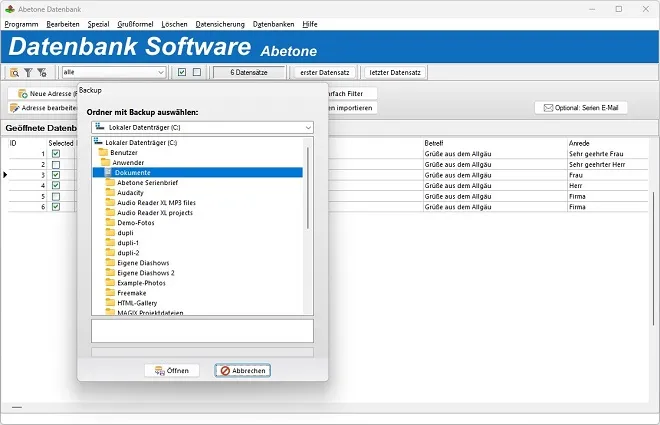Check Selected checkbox in row 5

coord(56,196)
